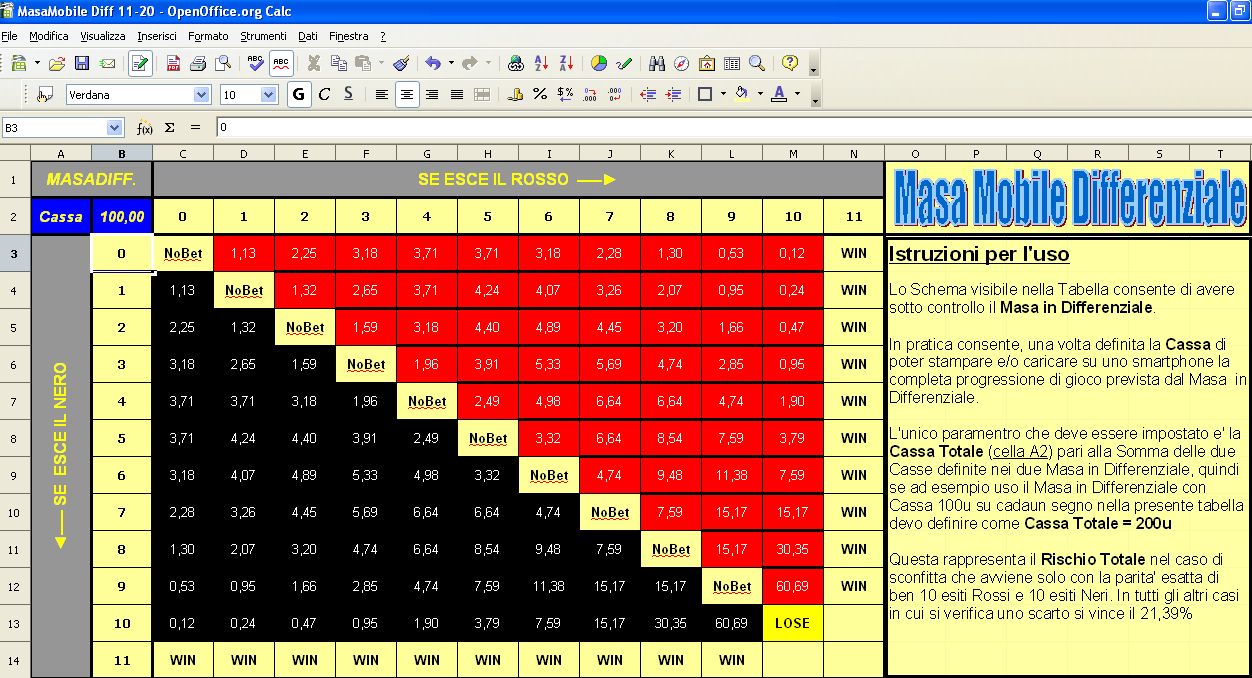Sort descending Z to A
The image size is (1252, 678).
(565, 63)
